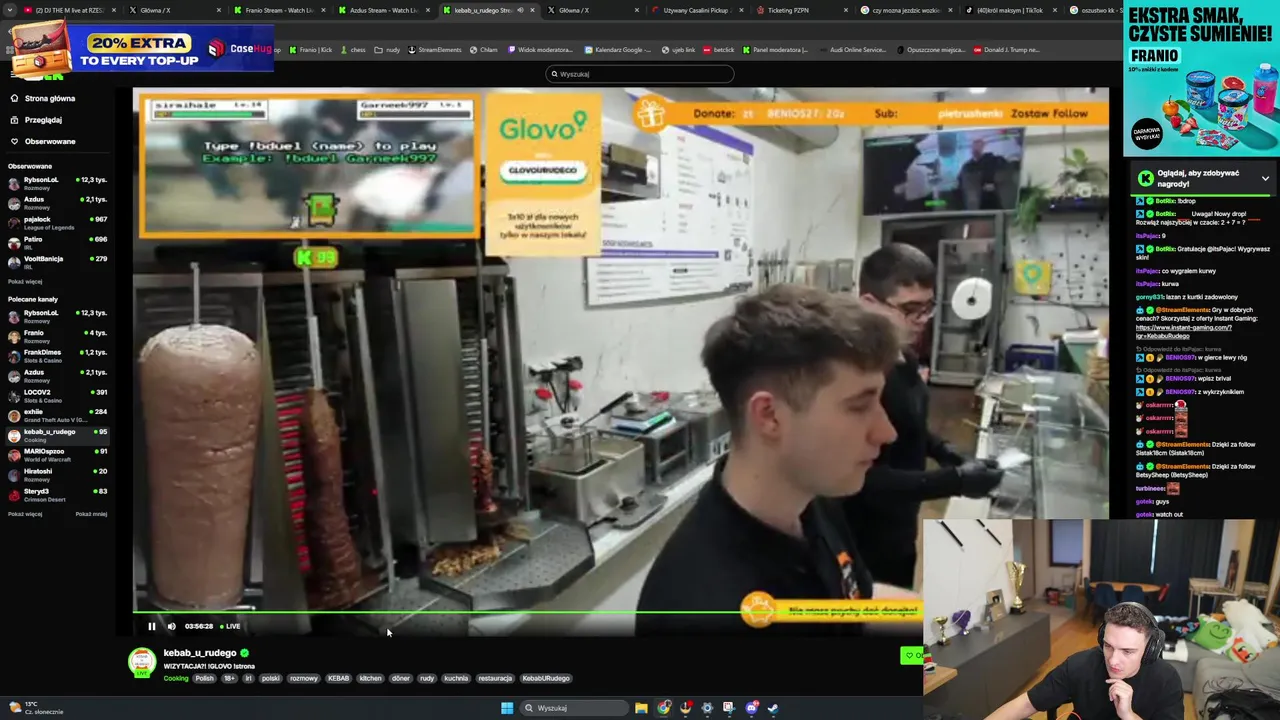Open LOCOV2 channel in recommended list
Viewport: 1280px width, 720px height.
(x=58, y=395)
